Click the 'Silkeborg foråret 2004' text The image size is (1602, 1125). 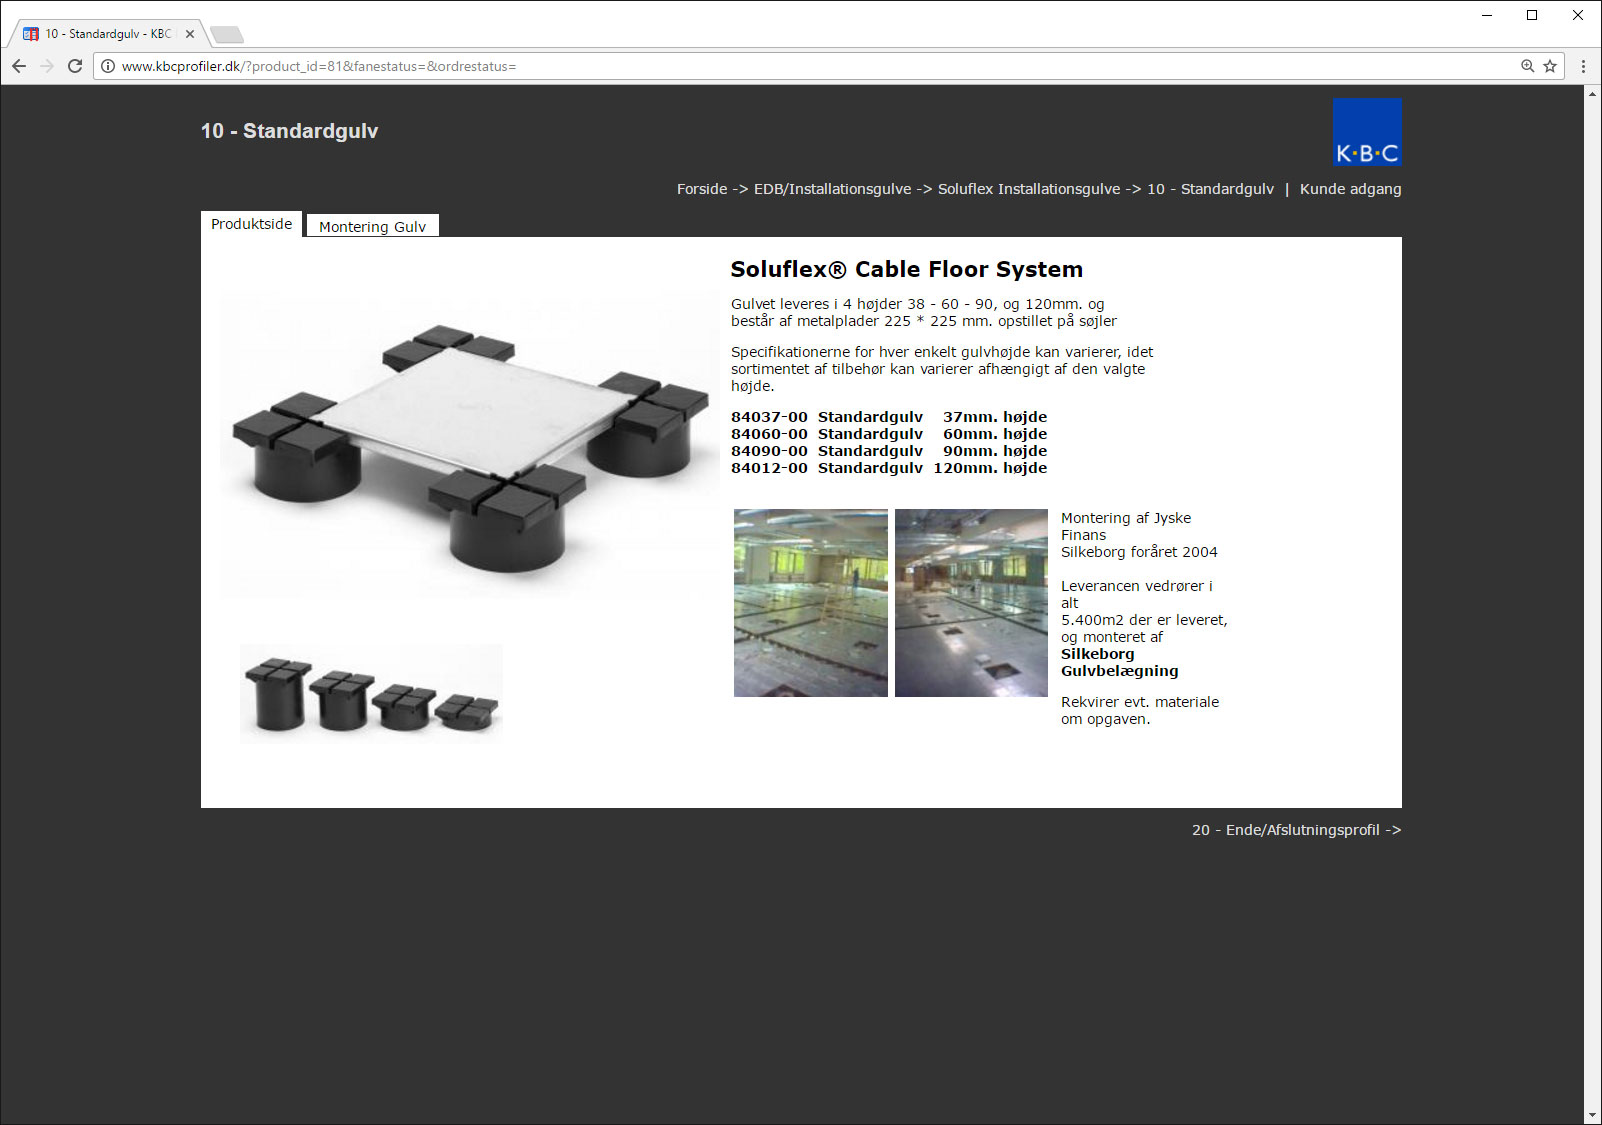(x=1139, y=552)
